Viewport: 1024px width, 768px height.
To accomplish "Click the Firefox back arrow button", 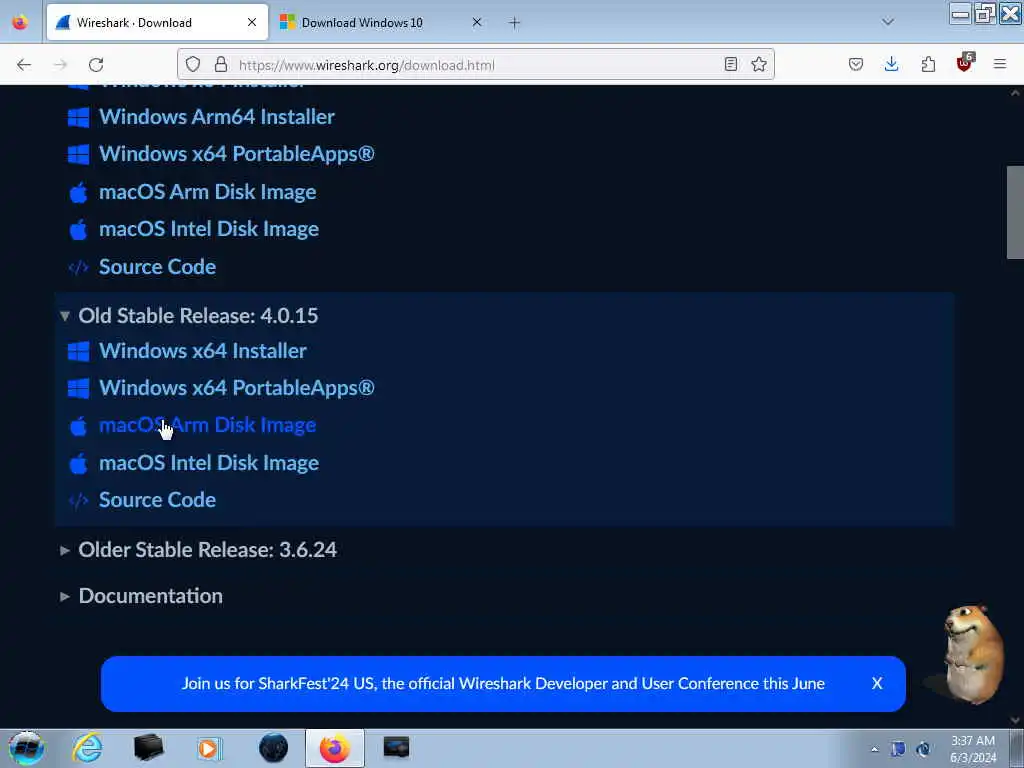I will [24, 65].
